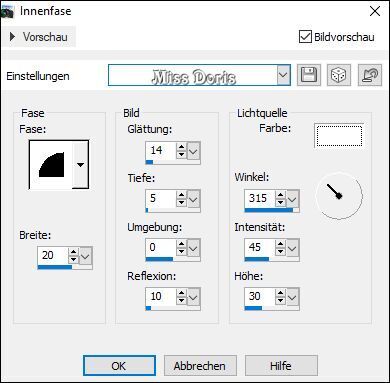Close the Innenfase dialog
This screenshot has width=390, height=383.
coord(375,11)
